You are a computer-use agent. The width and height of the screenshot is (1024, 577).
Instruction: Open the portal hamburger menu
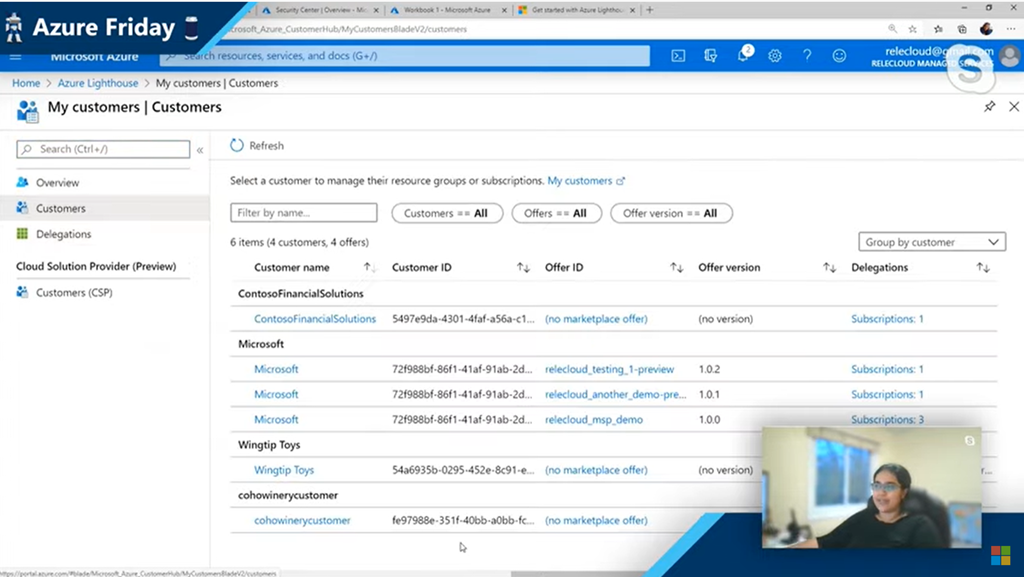(x=15, y=56)
